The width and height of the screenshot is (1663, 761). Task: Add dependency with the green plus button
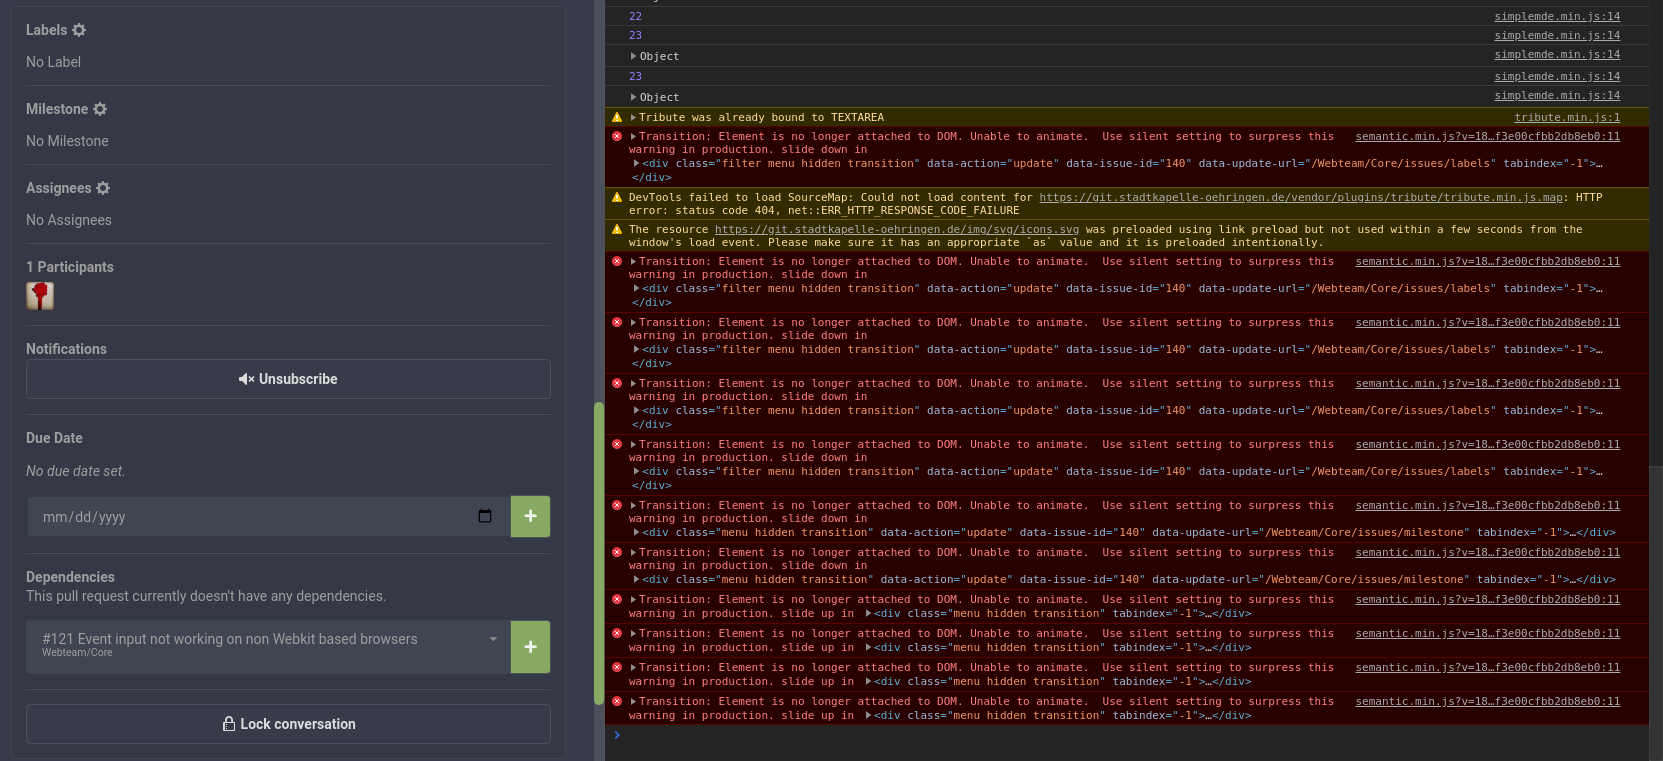click(531, 647)
